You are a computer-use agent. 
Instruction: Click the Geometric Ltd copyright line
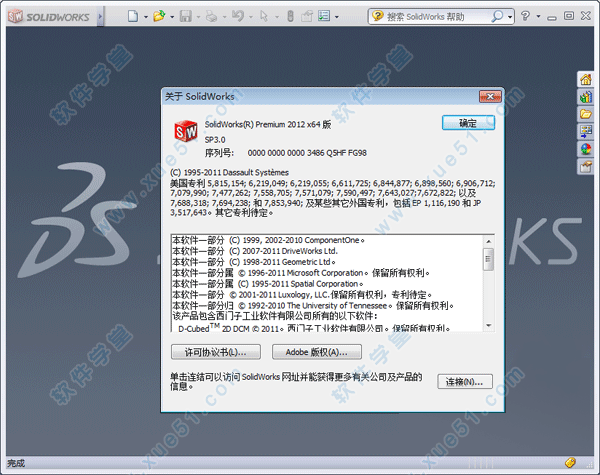point(254,262)
